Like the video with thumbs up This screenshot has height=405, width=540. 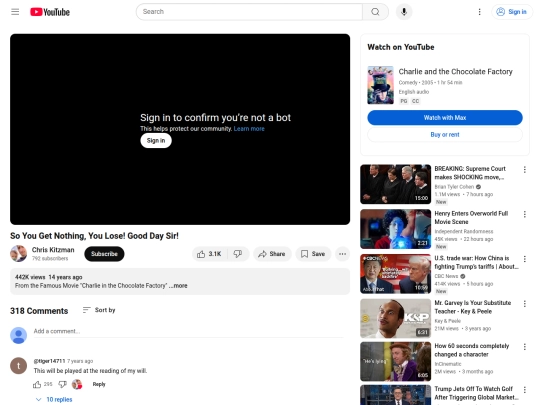[x=209, y=254]
